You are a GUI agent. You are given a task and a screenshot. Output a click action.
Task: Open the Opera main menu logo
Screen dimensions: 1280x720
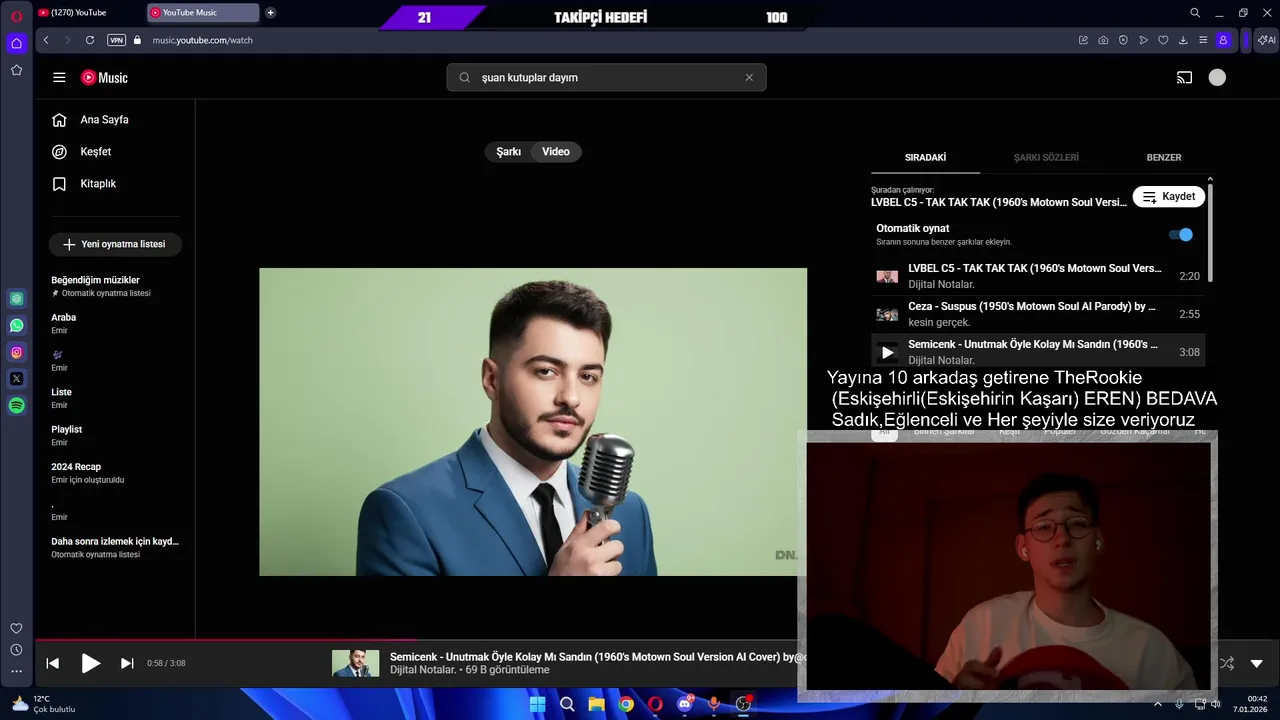pyautogui.click(x=16, y=15)
